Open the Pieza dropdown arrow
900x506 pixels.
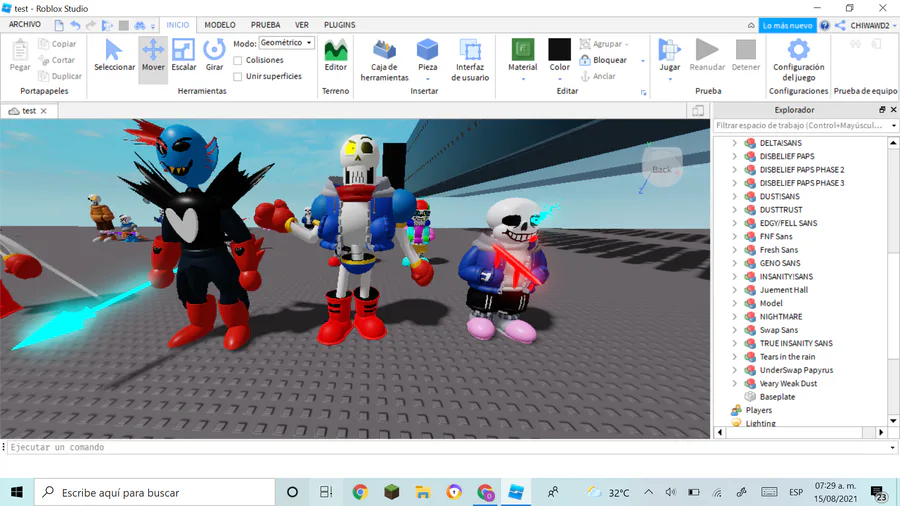[428, 79]
